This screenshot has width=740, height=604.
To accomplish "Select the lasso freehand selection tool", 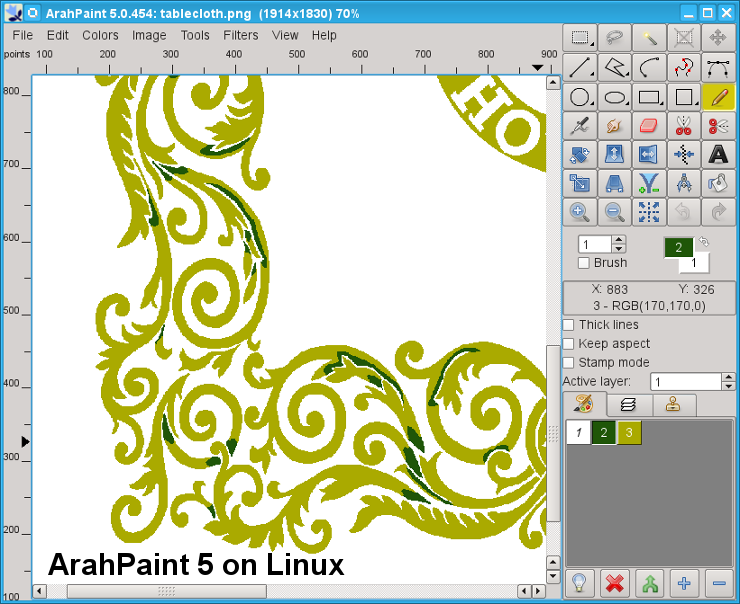I will tap(614, 38).
